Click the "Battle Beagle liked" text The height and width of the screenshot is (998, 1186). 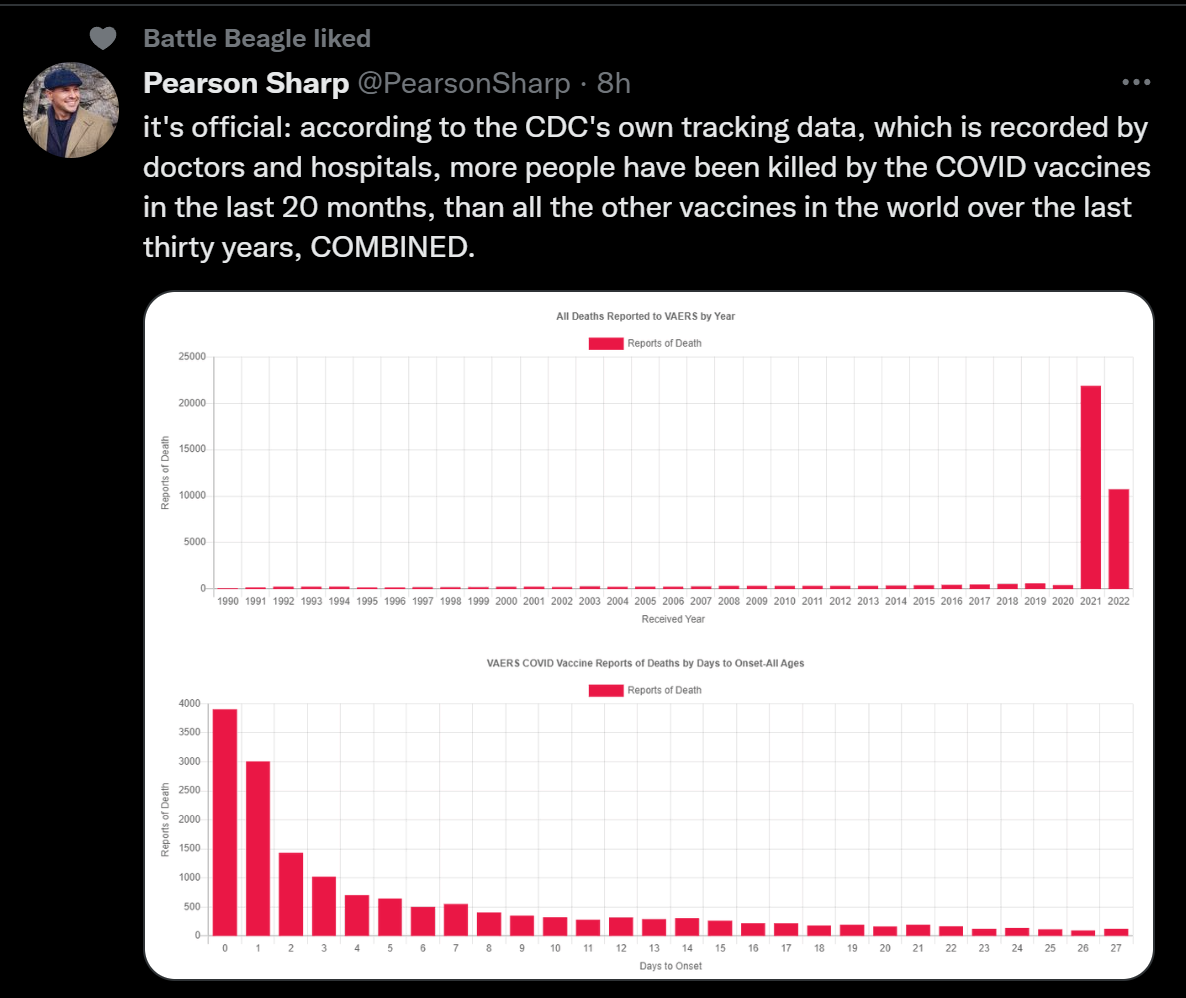tap(257, 38)
